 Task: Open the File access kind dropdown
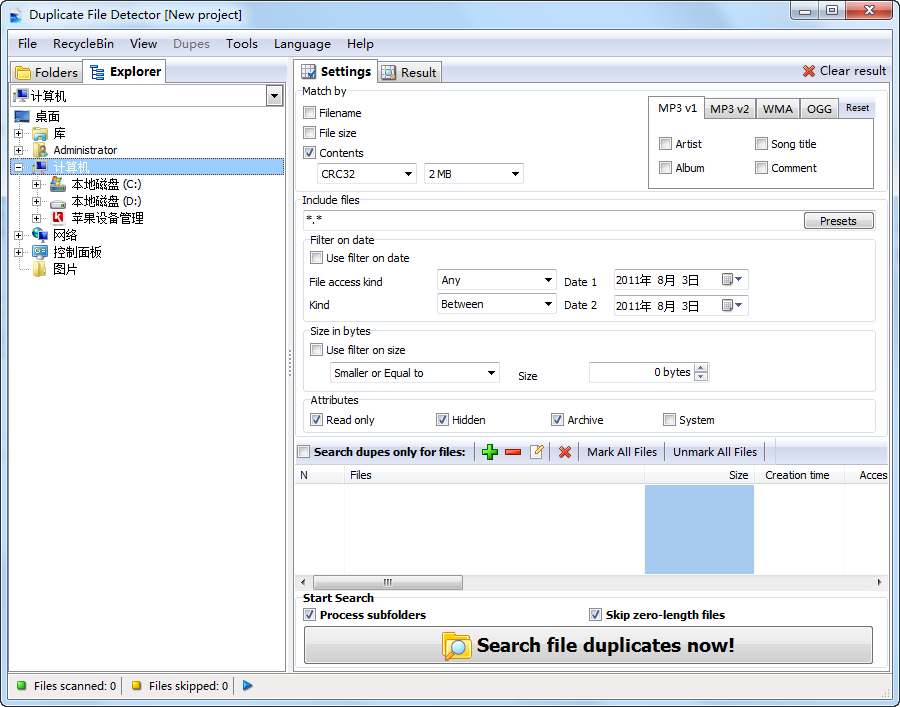(x=496, y=280)
